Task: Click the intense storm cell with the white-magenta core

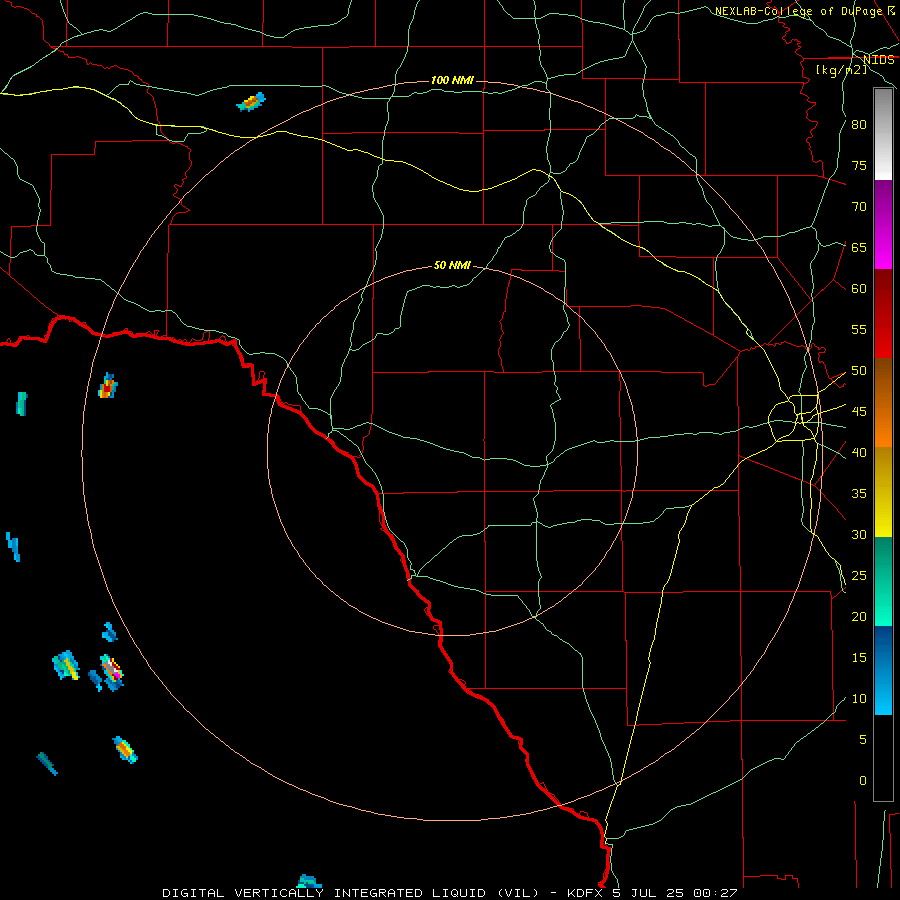Action: (112, 672)
